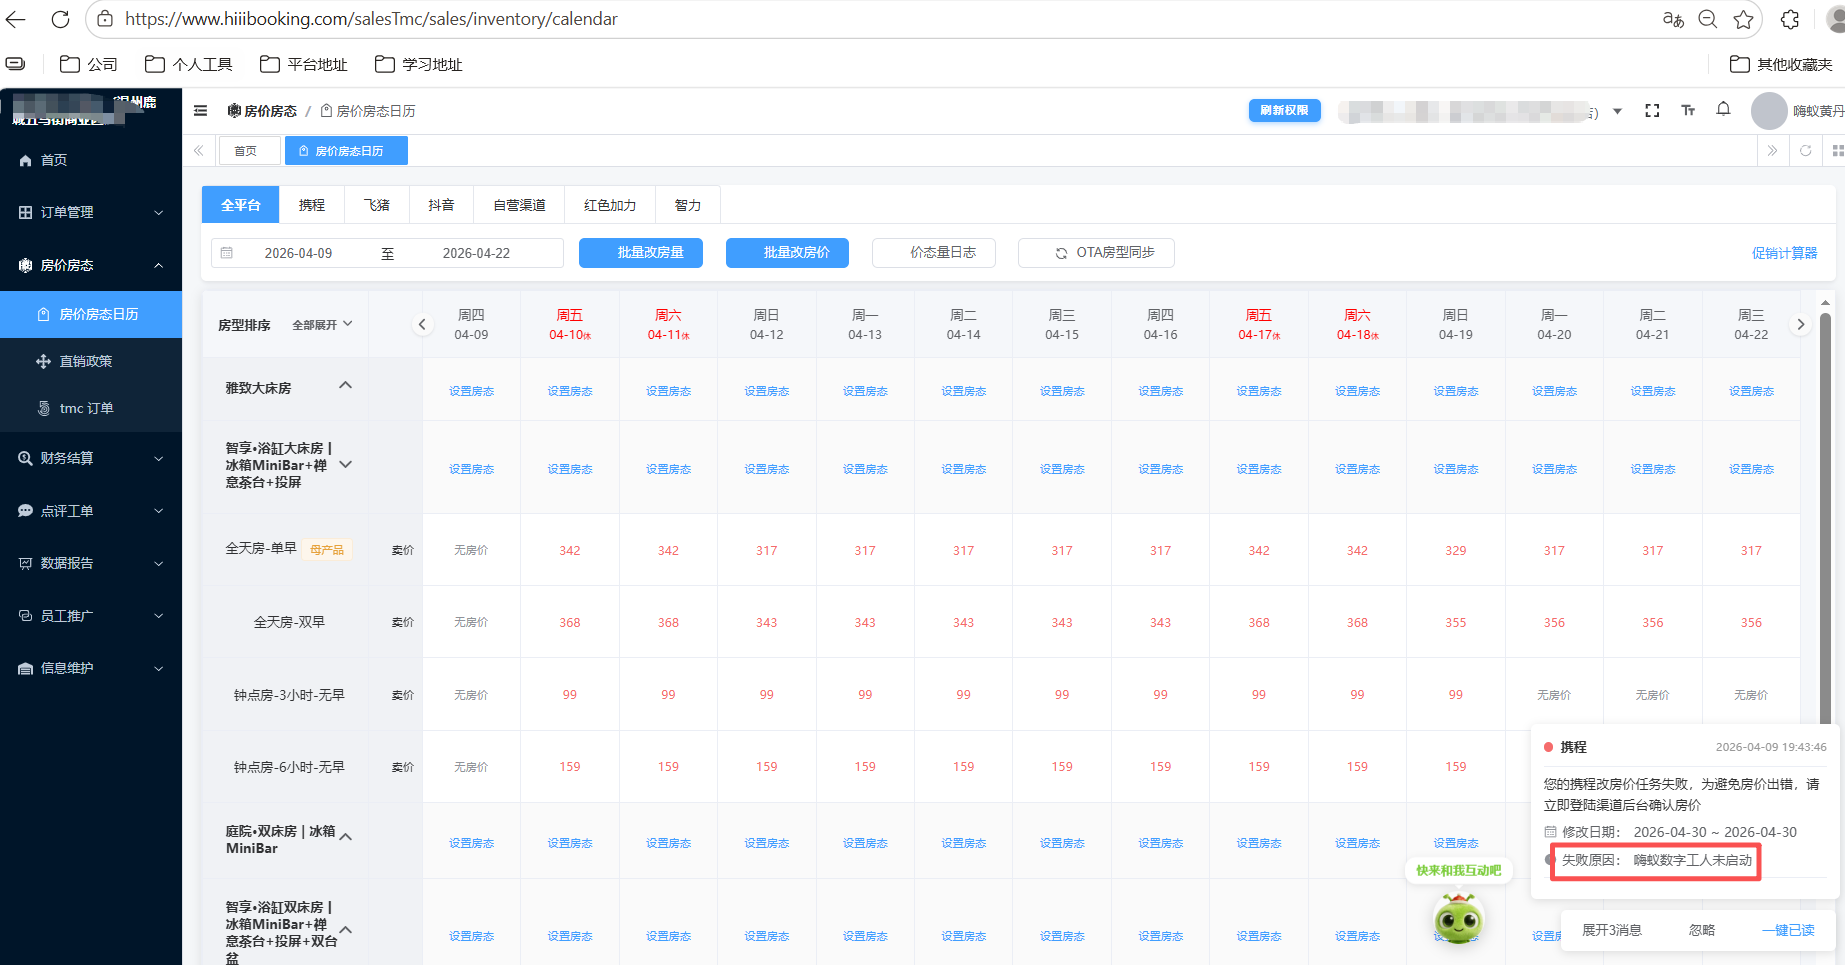This screenshot has height=965, width=1845.
Task: Expand the 全部展开 dropdown
Action: [x=322, y=325]
